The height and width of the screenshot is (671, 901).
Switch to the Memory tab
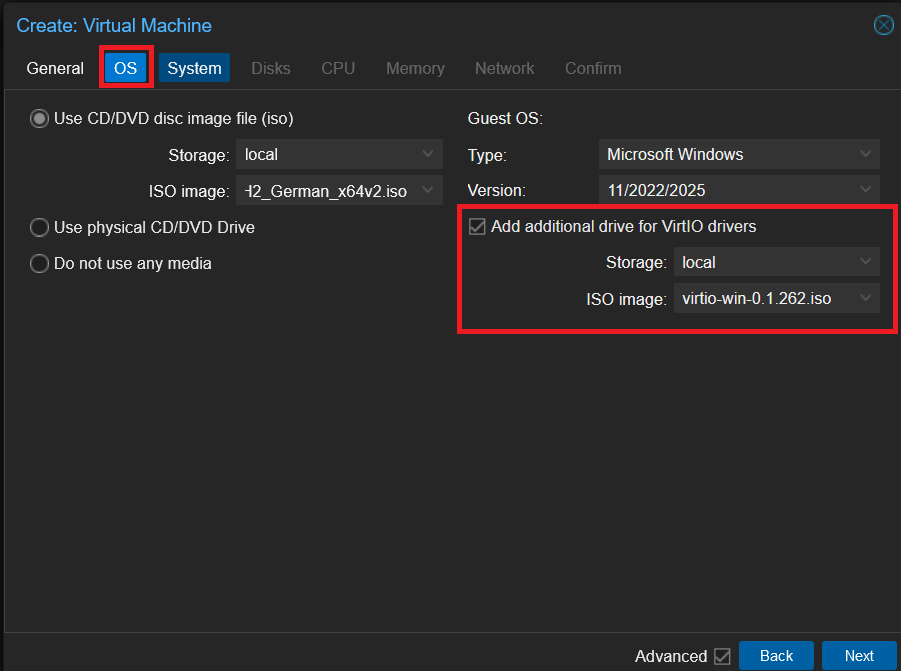(x=415, y=68)
